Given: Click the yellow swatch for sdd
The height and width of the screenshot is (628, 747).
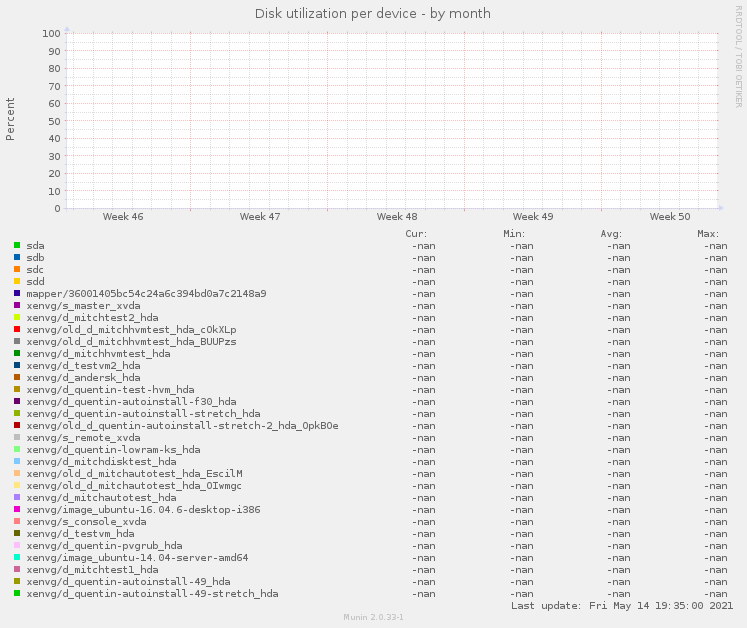Looking at the screenshot, I should click(17, 281).
